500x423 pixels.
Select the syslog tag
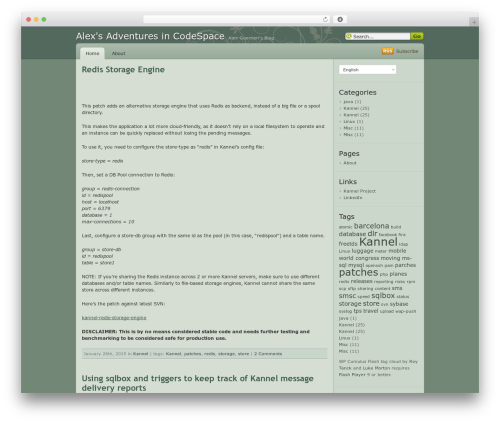(345, 311)
